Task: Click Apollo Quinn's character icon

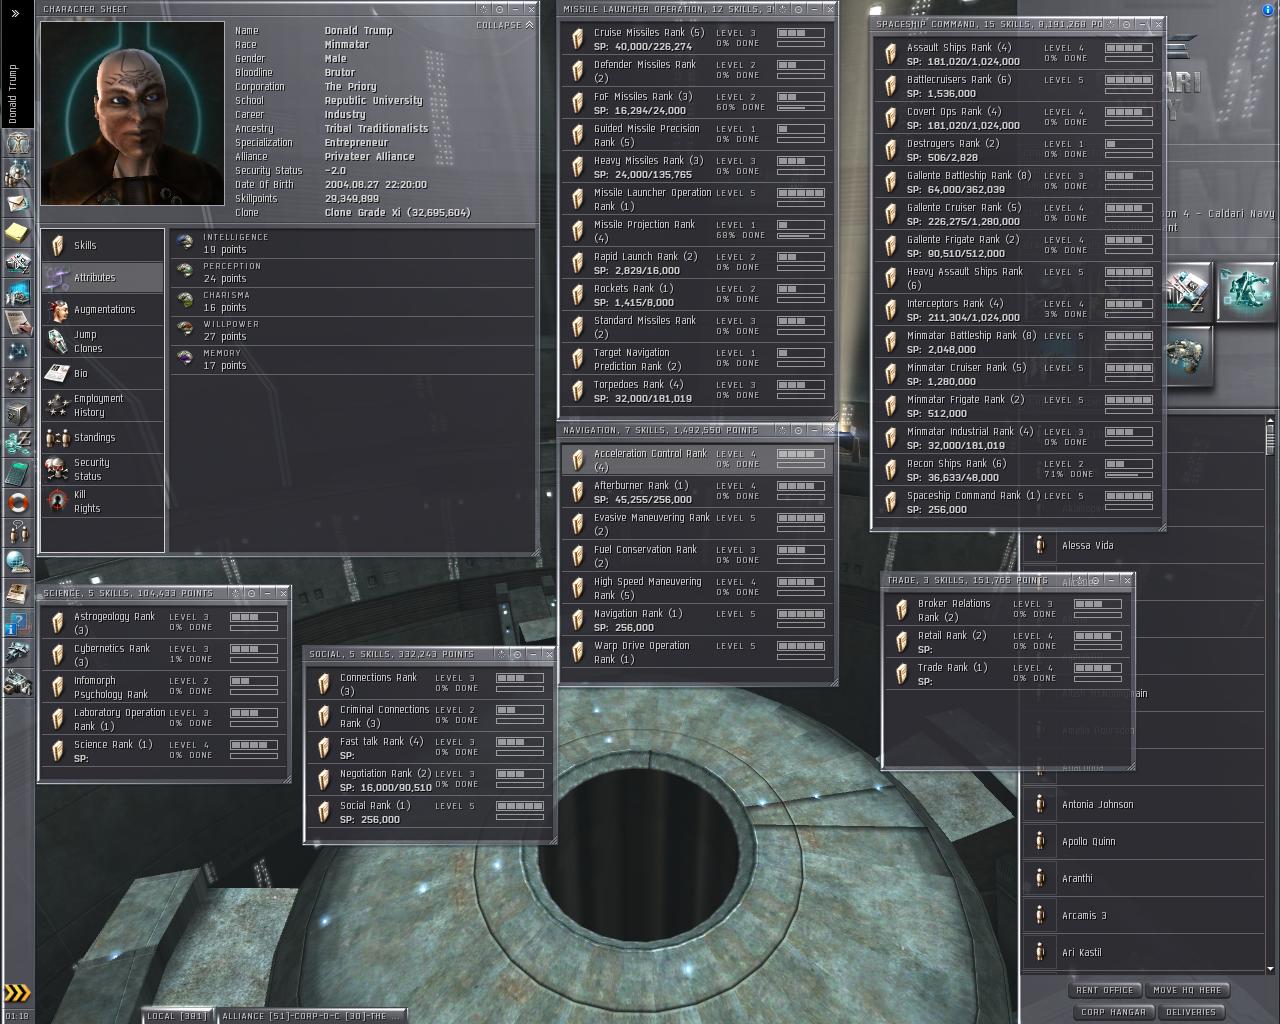Action: pos(1040,841)
